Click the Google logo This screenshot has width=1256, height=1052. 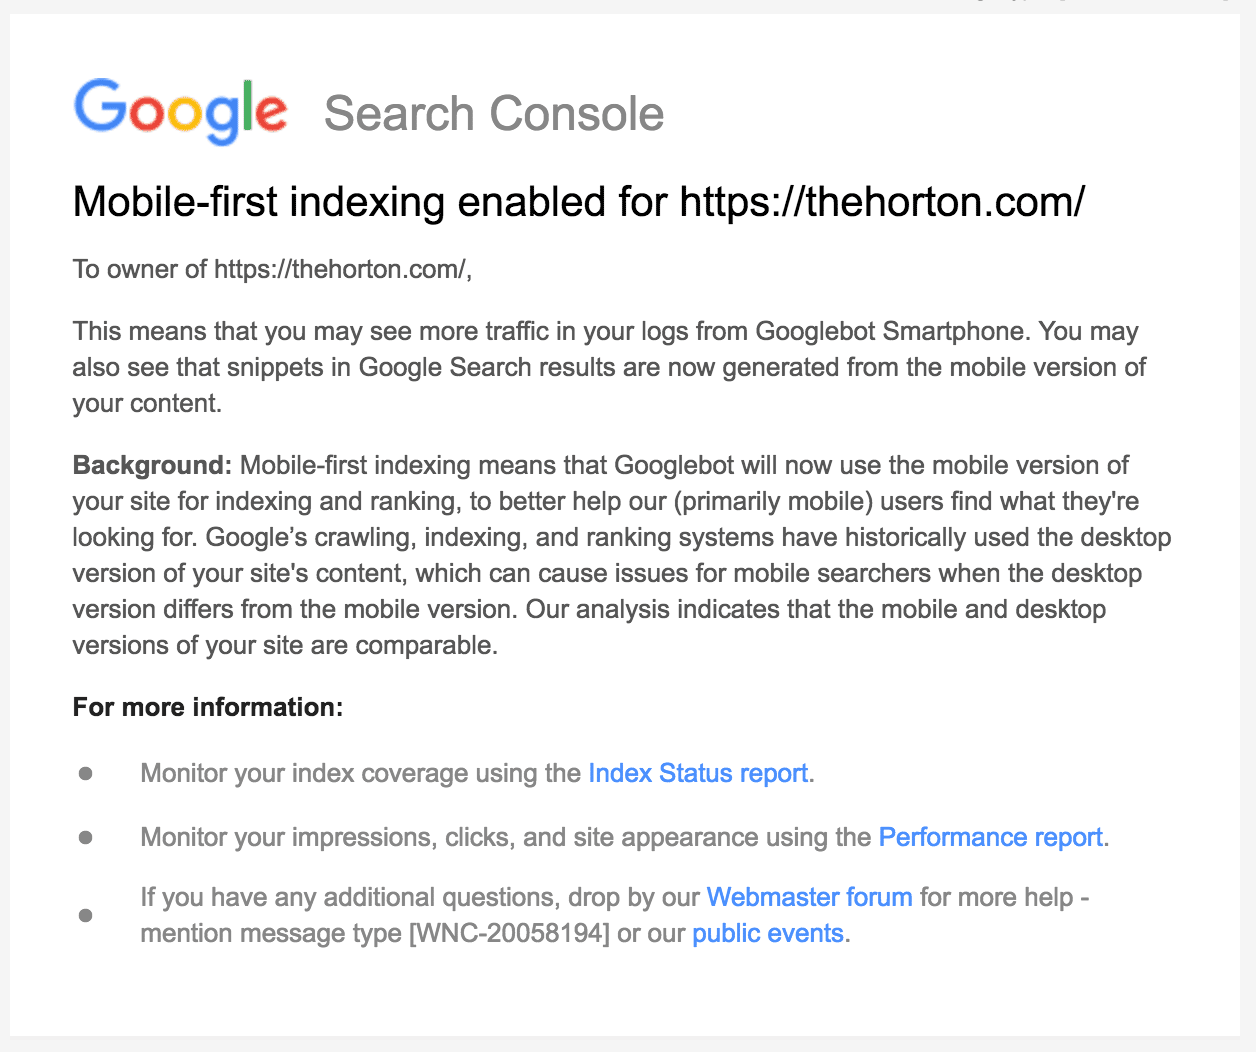(180, 110)
